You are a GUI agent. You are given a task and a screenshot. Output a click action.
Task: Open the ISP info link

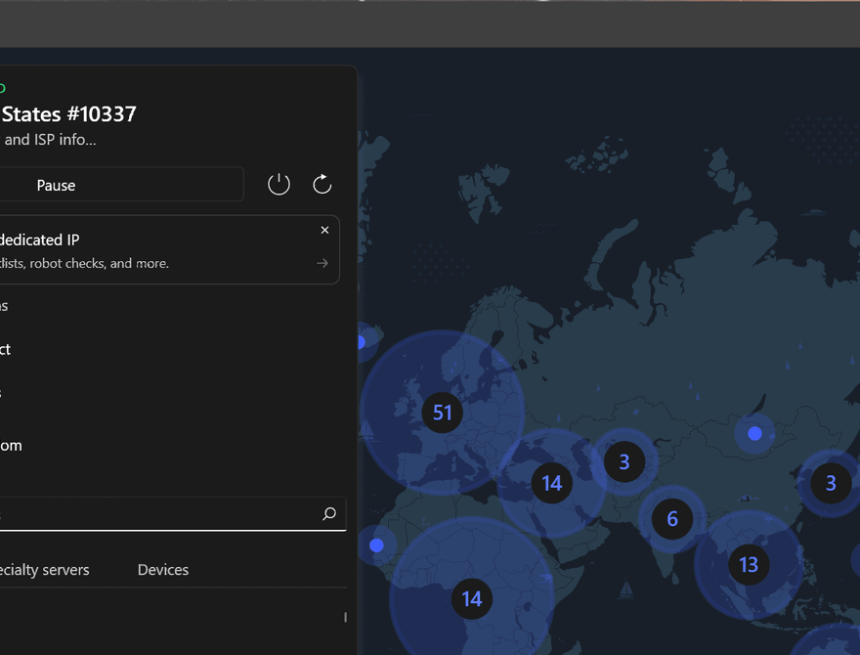(x=50, y=140)
